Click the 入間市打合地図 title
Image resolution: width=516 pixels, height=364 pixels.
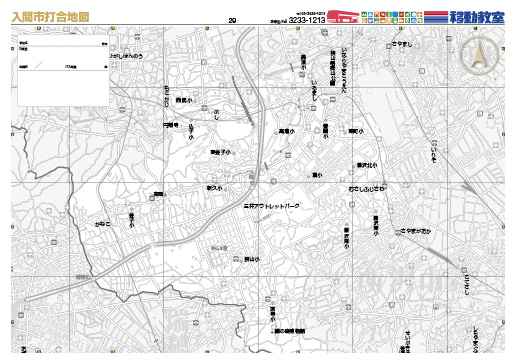51,17
